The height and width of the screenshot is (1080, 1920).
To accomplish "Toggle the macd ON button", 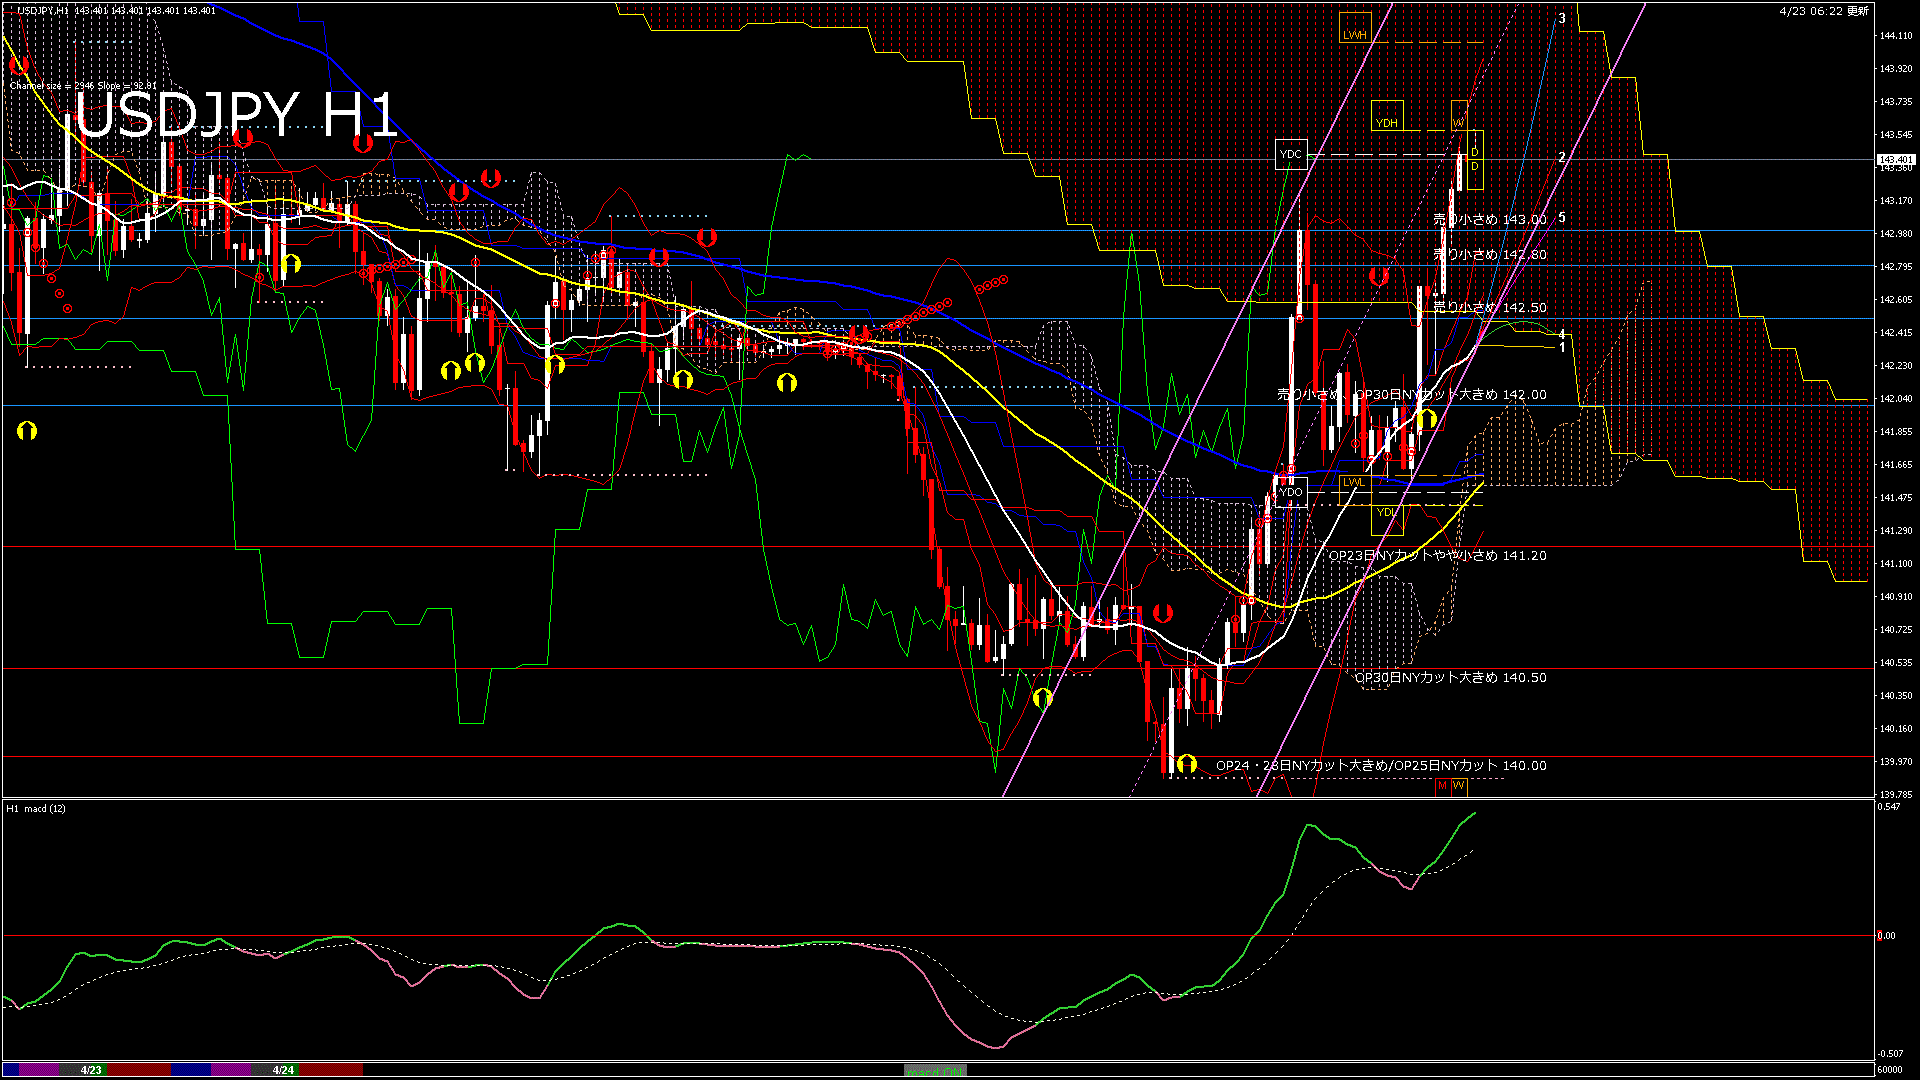I will click(935, 1070).
